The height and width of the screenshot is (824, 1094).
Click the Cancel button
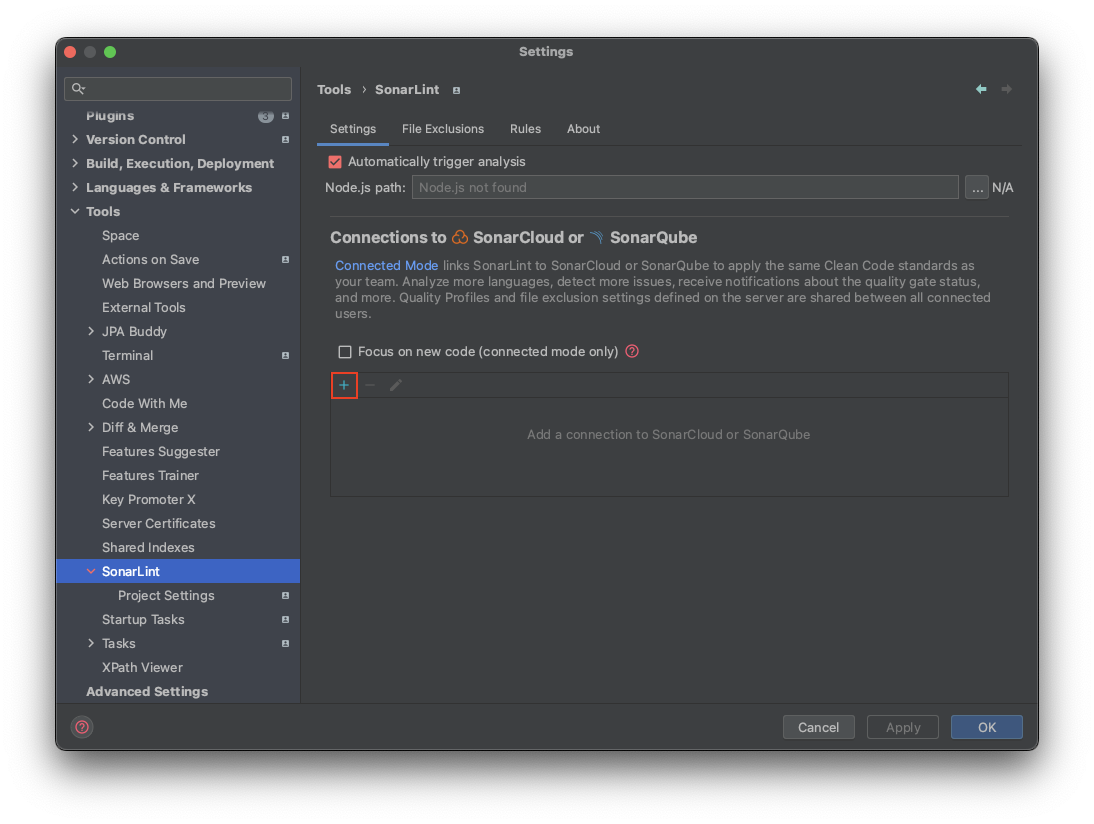point(818,727)
